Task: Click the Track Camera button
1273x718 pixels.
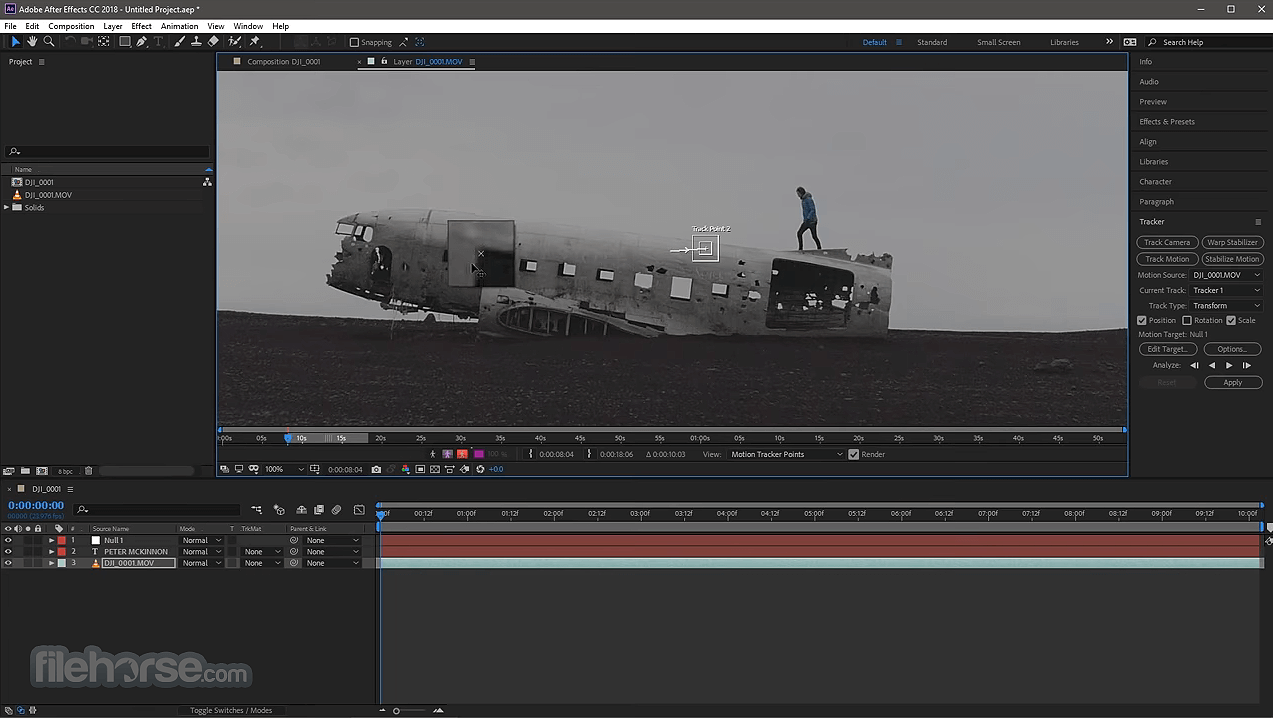Action: 1167,242
